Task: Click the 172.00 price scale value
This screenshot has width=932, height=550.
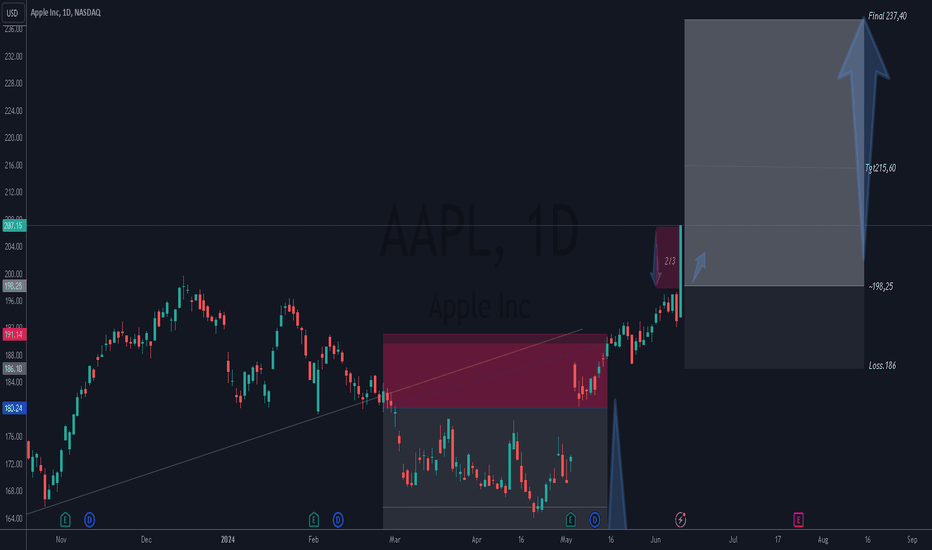Action: point(13,464)
